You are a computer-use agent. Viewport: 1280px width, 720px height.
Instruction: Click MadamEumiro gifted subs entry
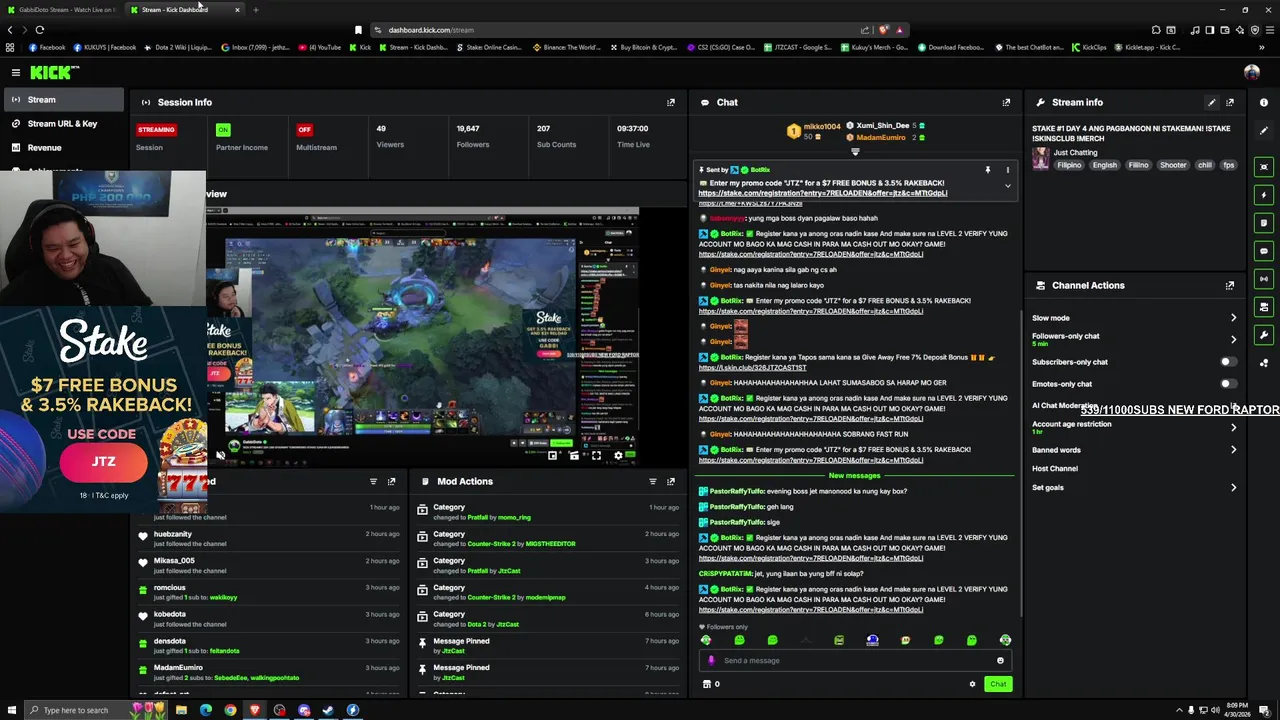click(x=270, y=672)
